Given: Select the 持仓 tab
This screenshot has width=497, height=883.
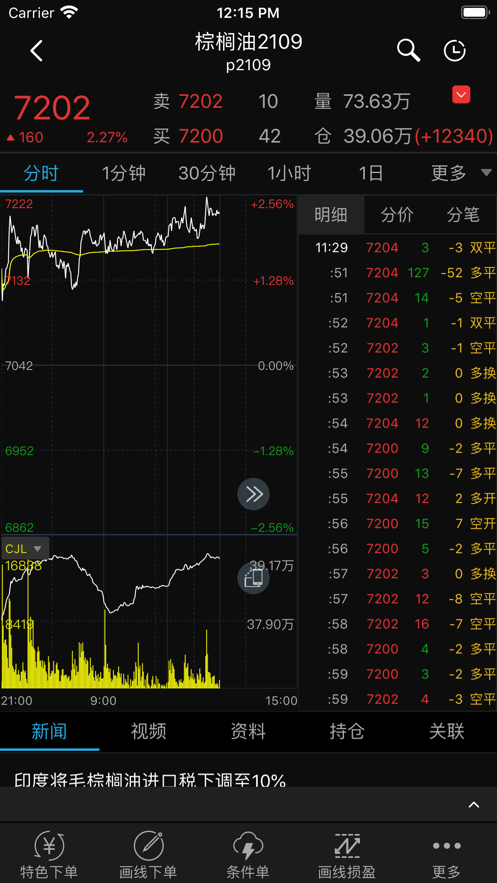Looking at the screenshot, I should (x=347, y=732).
